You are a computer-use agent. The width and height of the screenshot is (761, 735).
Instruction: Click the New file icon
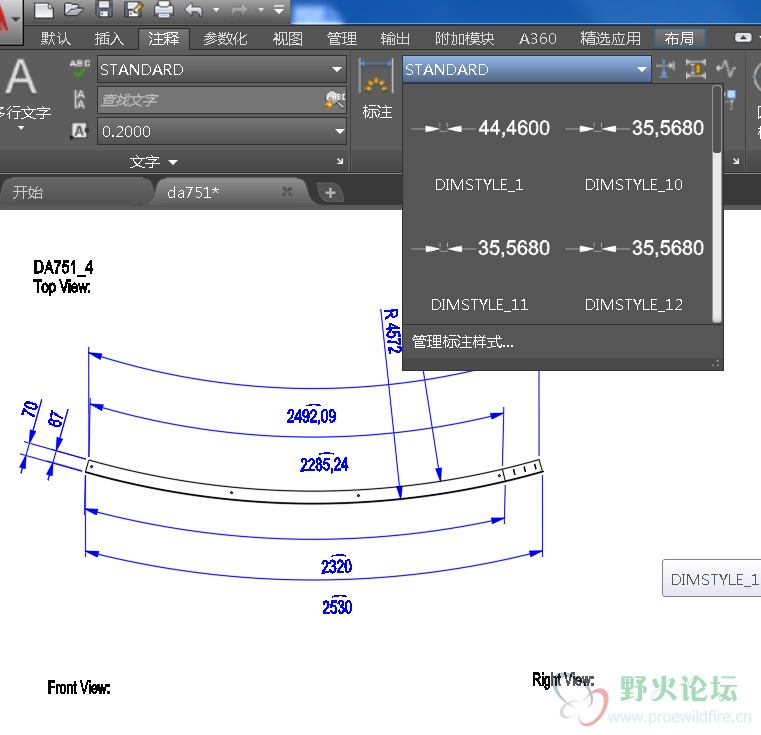[43, 10]
